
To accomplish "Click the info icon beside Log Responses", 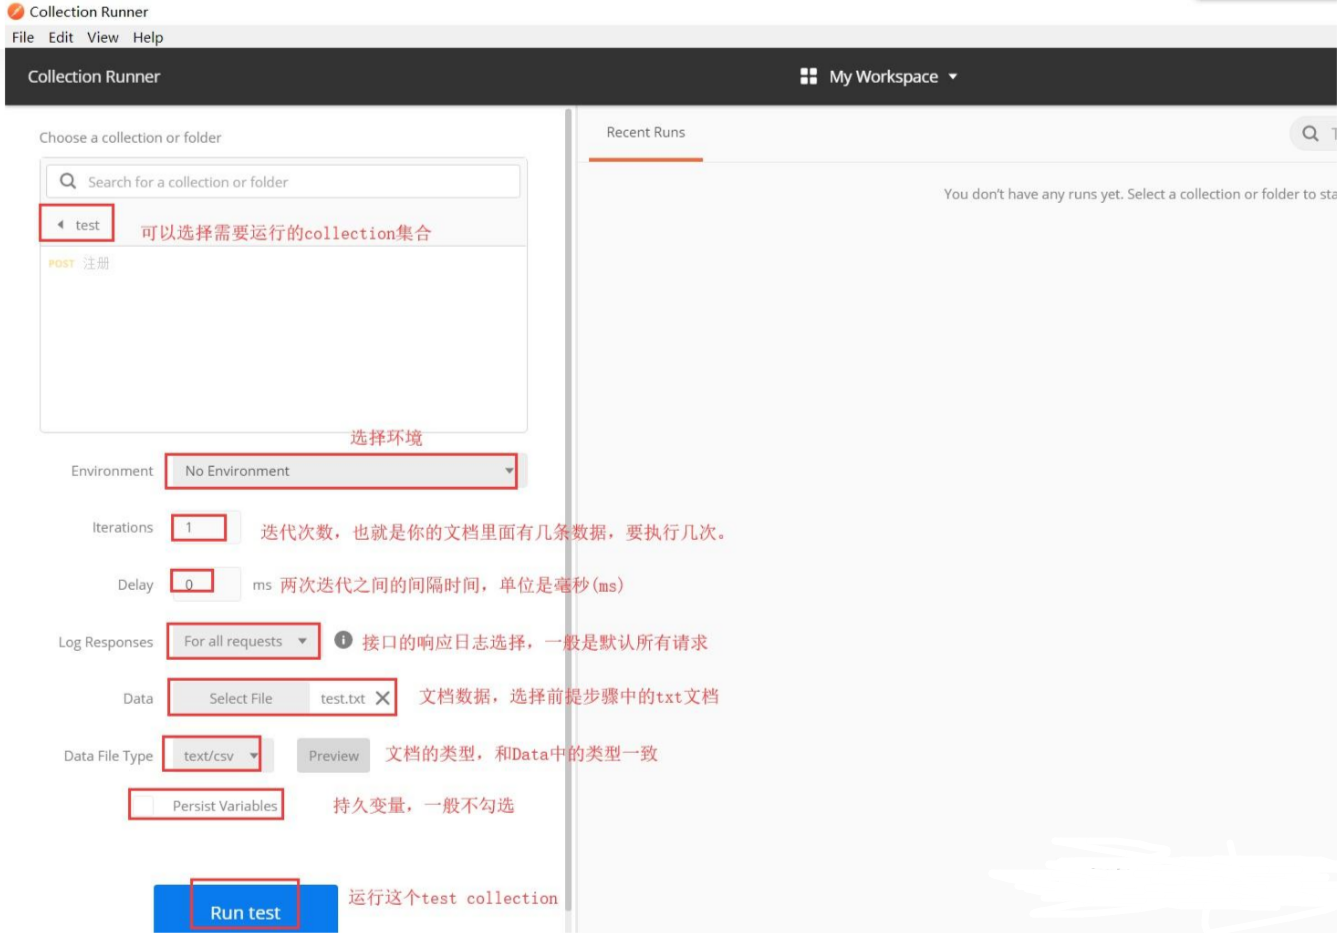I will 343,640.
